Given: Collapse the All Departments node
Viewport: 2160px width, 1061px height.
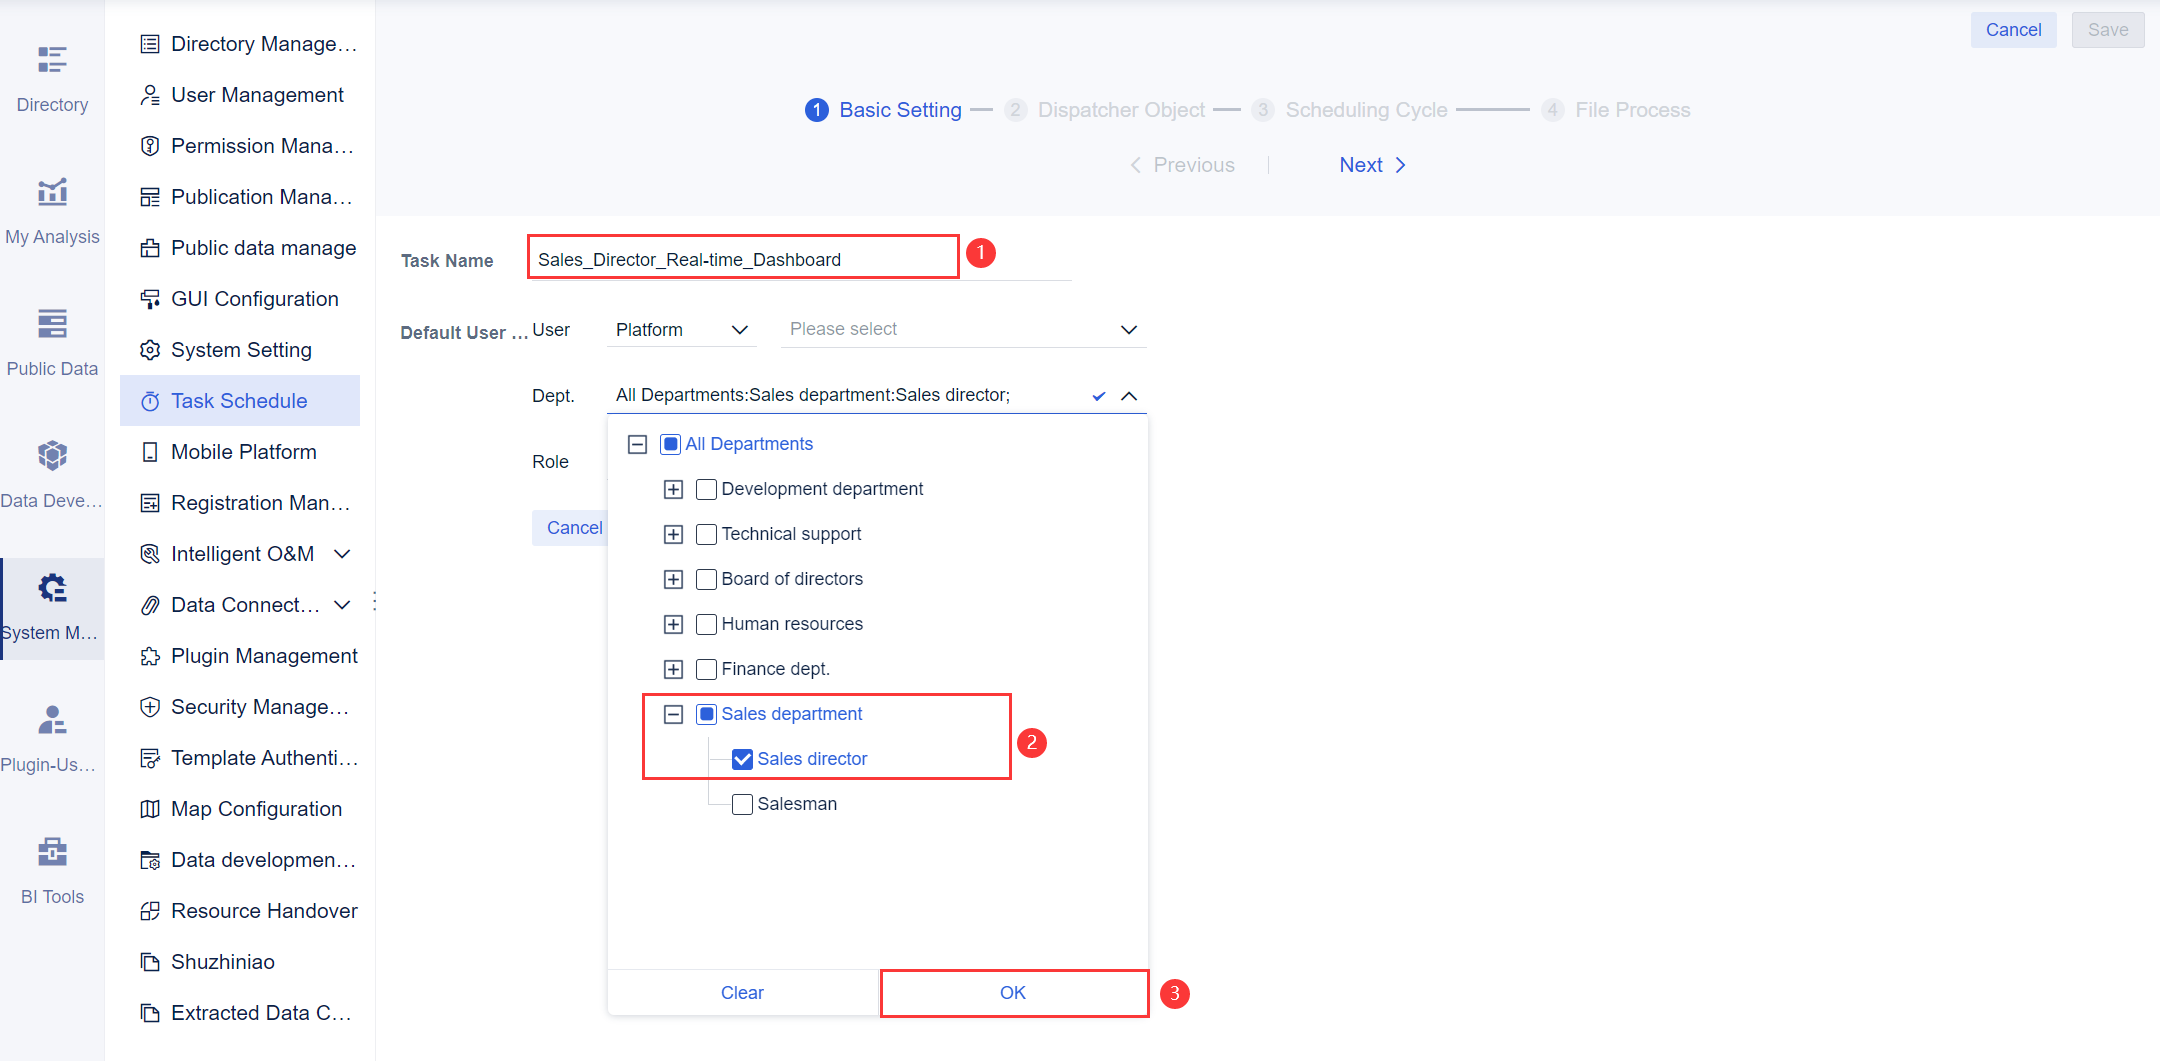Looking at the screenshot, I should coord(637,443).
